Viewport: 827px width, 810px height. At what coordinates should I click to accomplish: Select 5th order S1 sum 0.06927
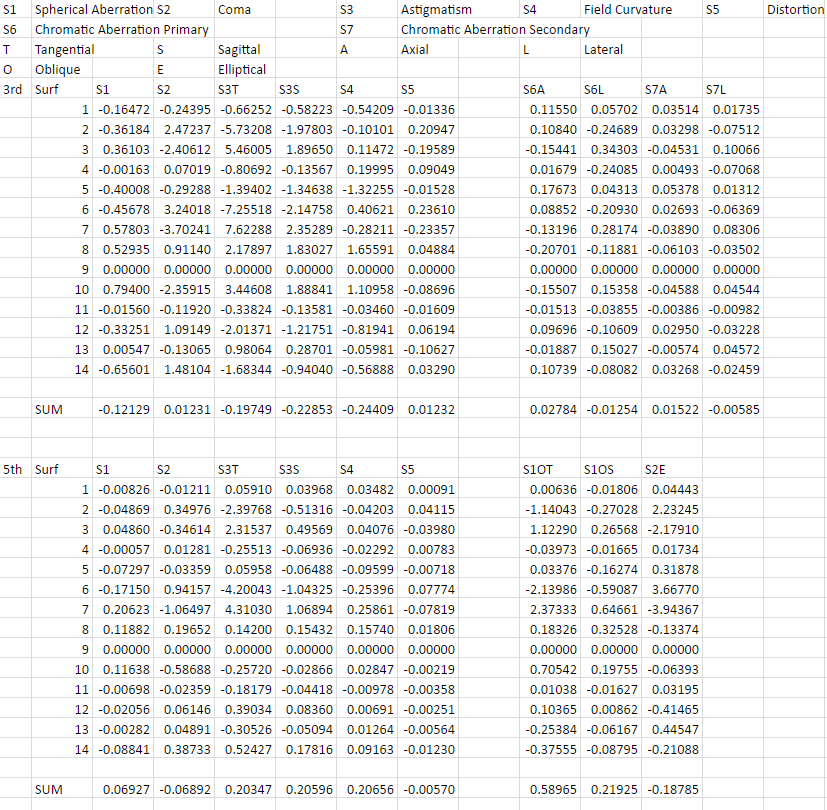(x=123, y=789)
